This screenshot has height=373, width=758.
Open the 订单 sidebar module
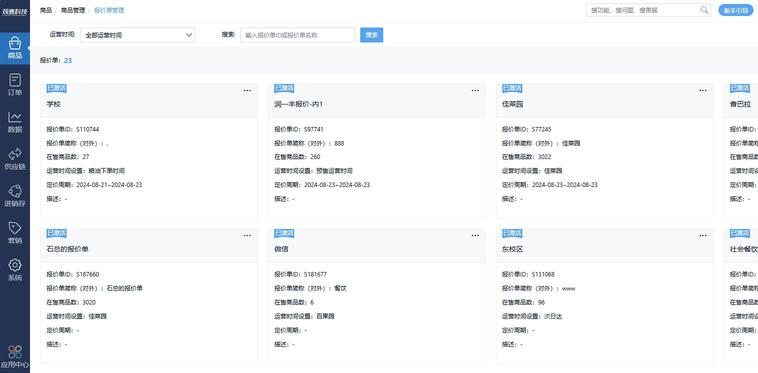(x=15, y=85)
